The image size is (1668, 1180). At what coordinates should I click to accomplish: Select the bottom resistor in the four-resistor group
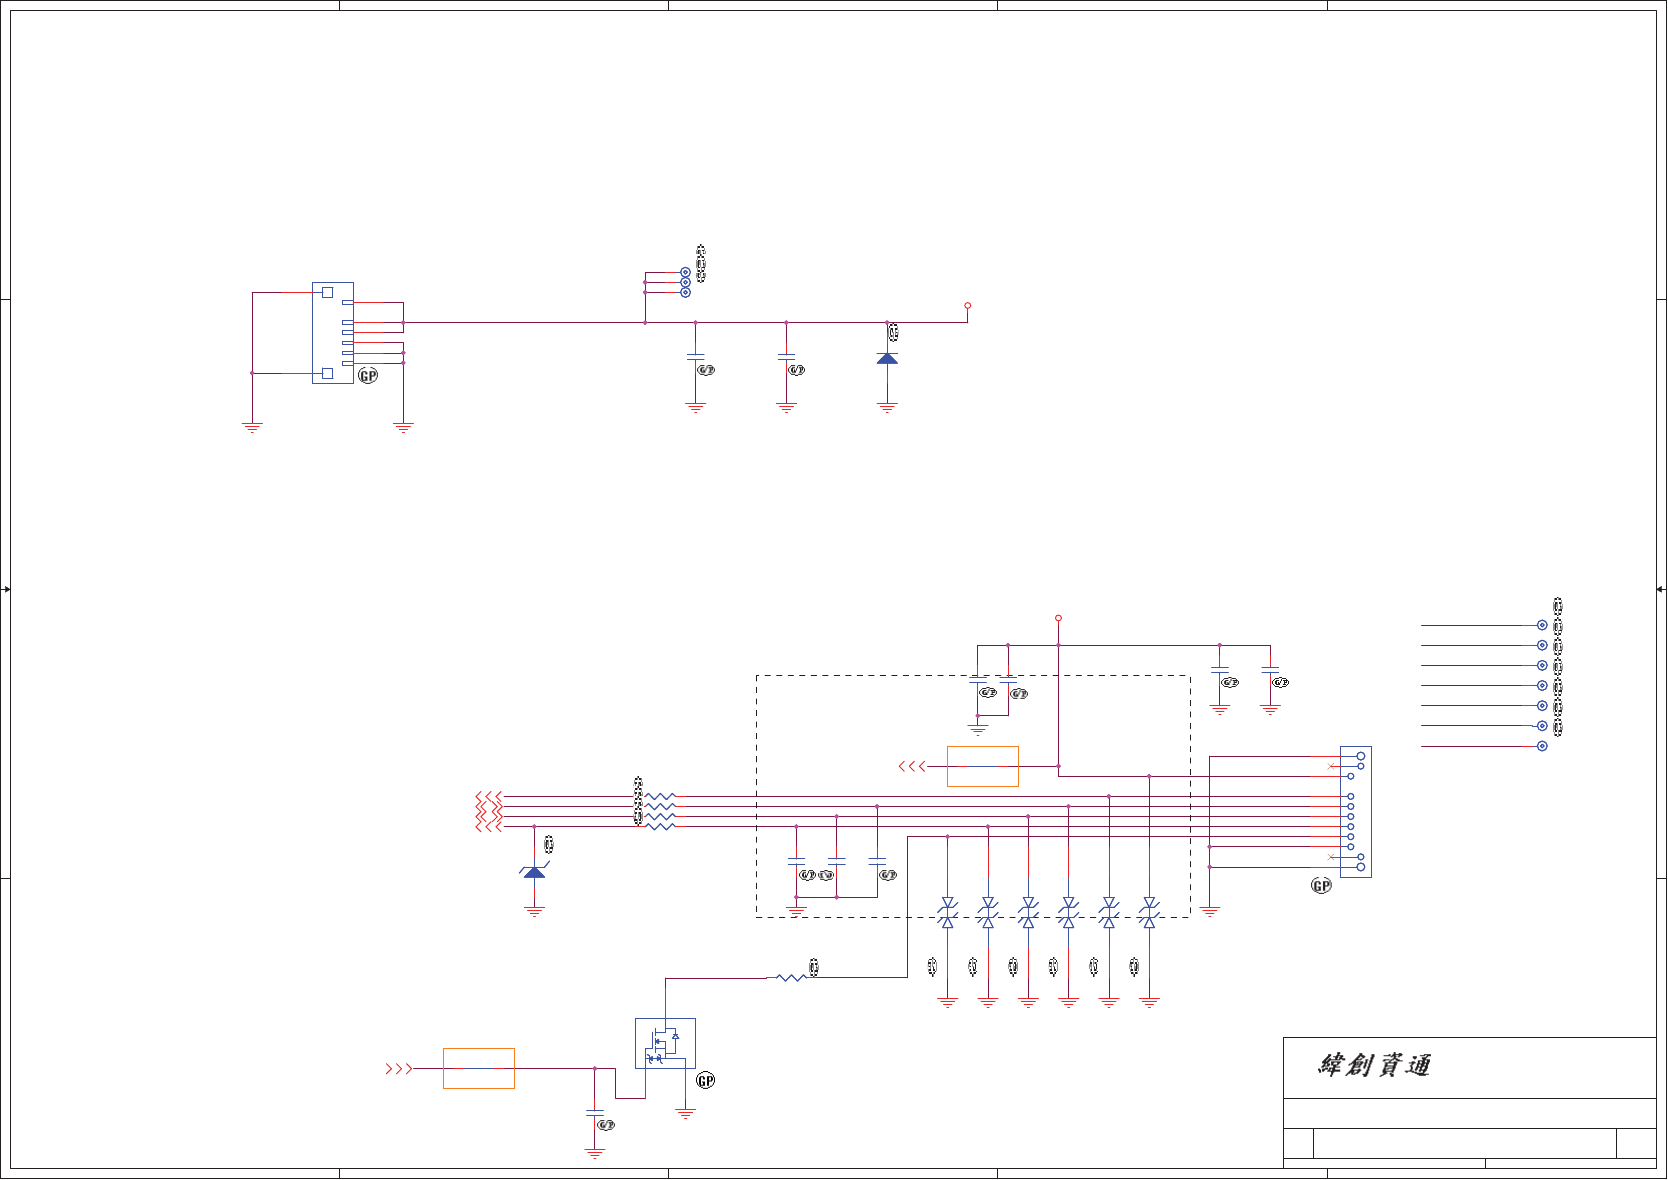[660, 827]
